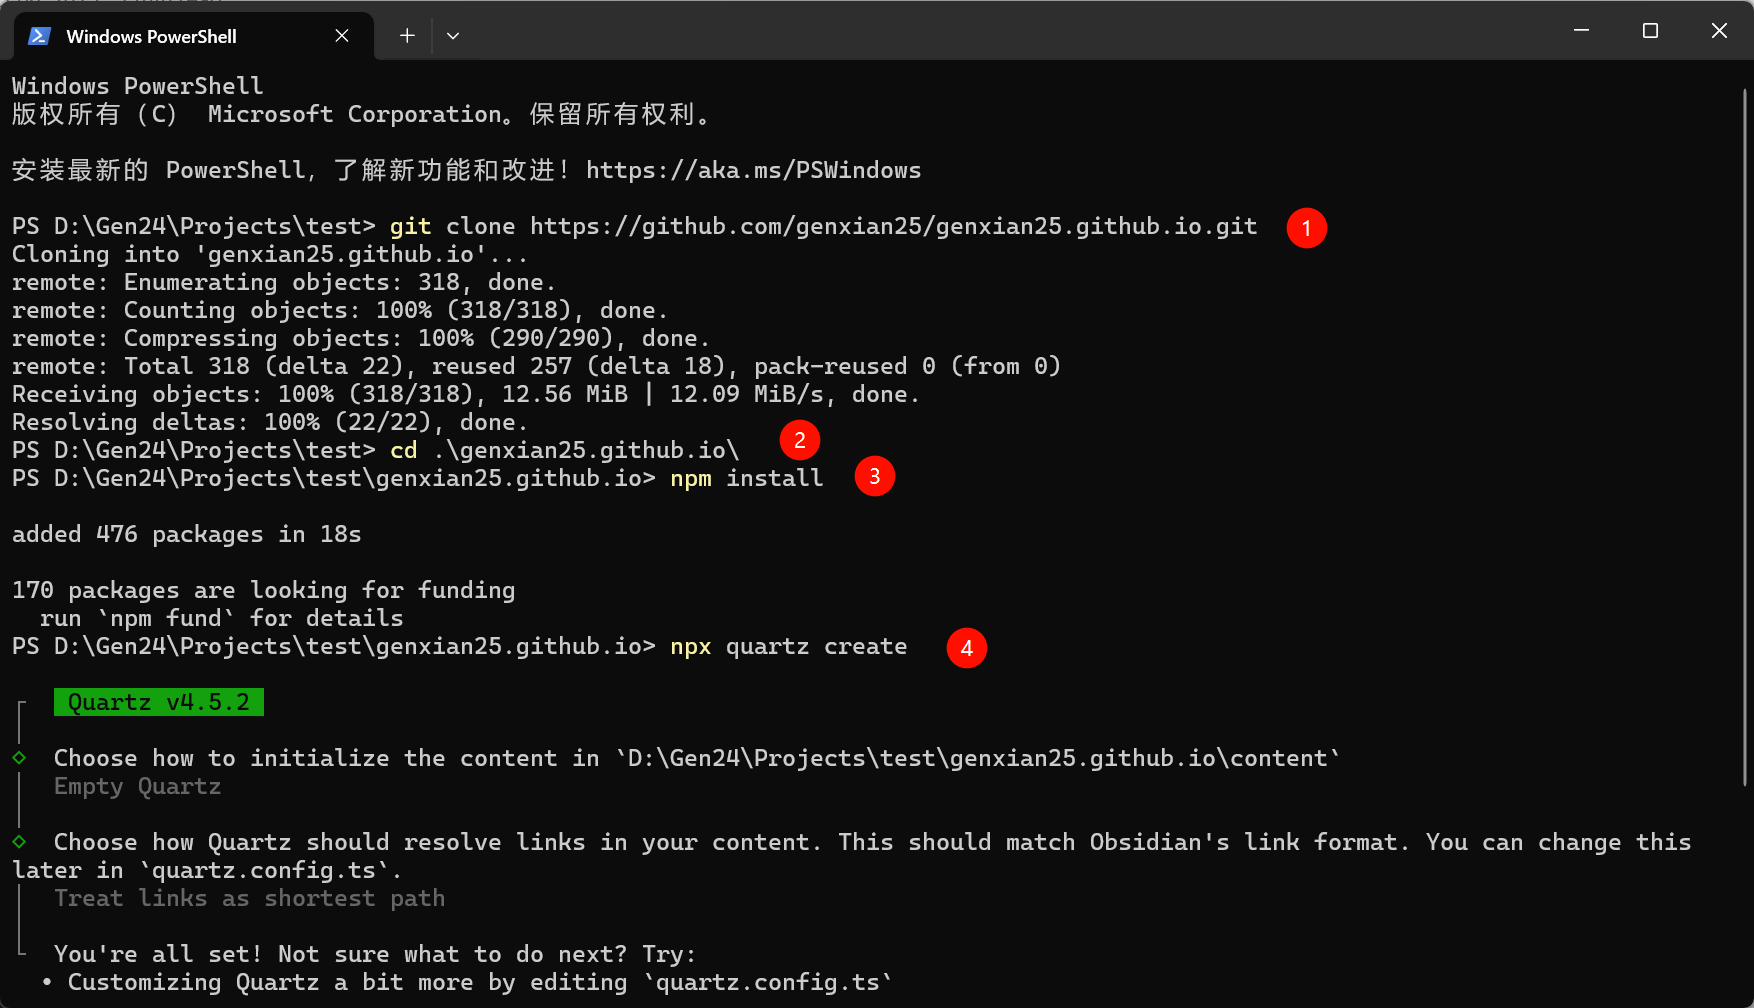Click the red step 4 marker
This screenshot has height=1008, width=1754.
[x=966, y=648]
